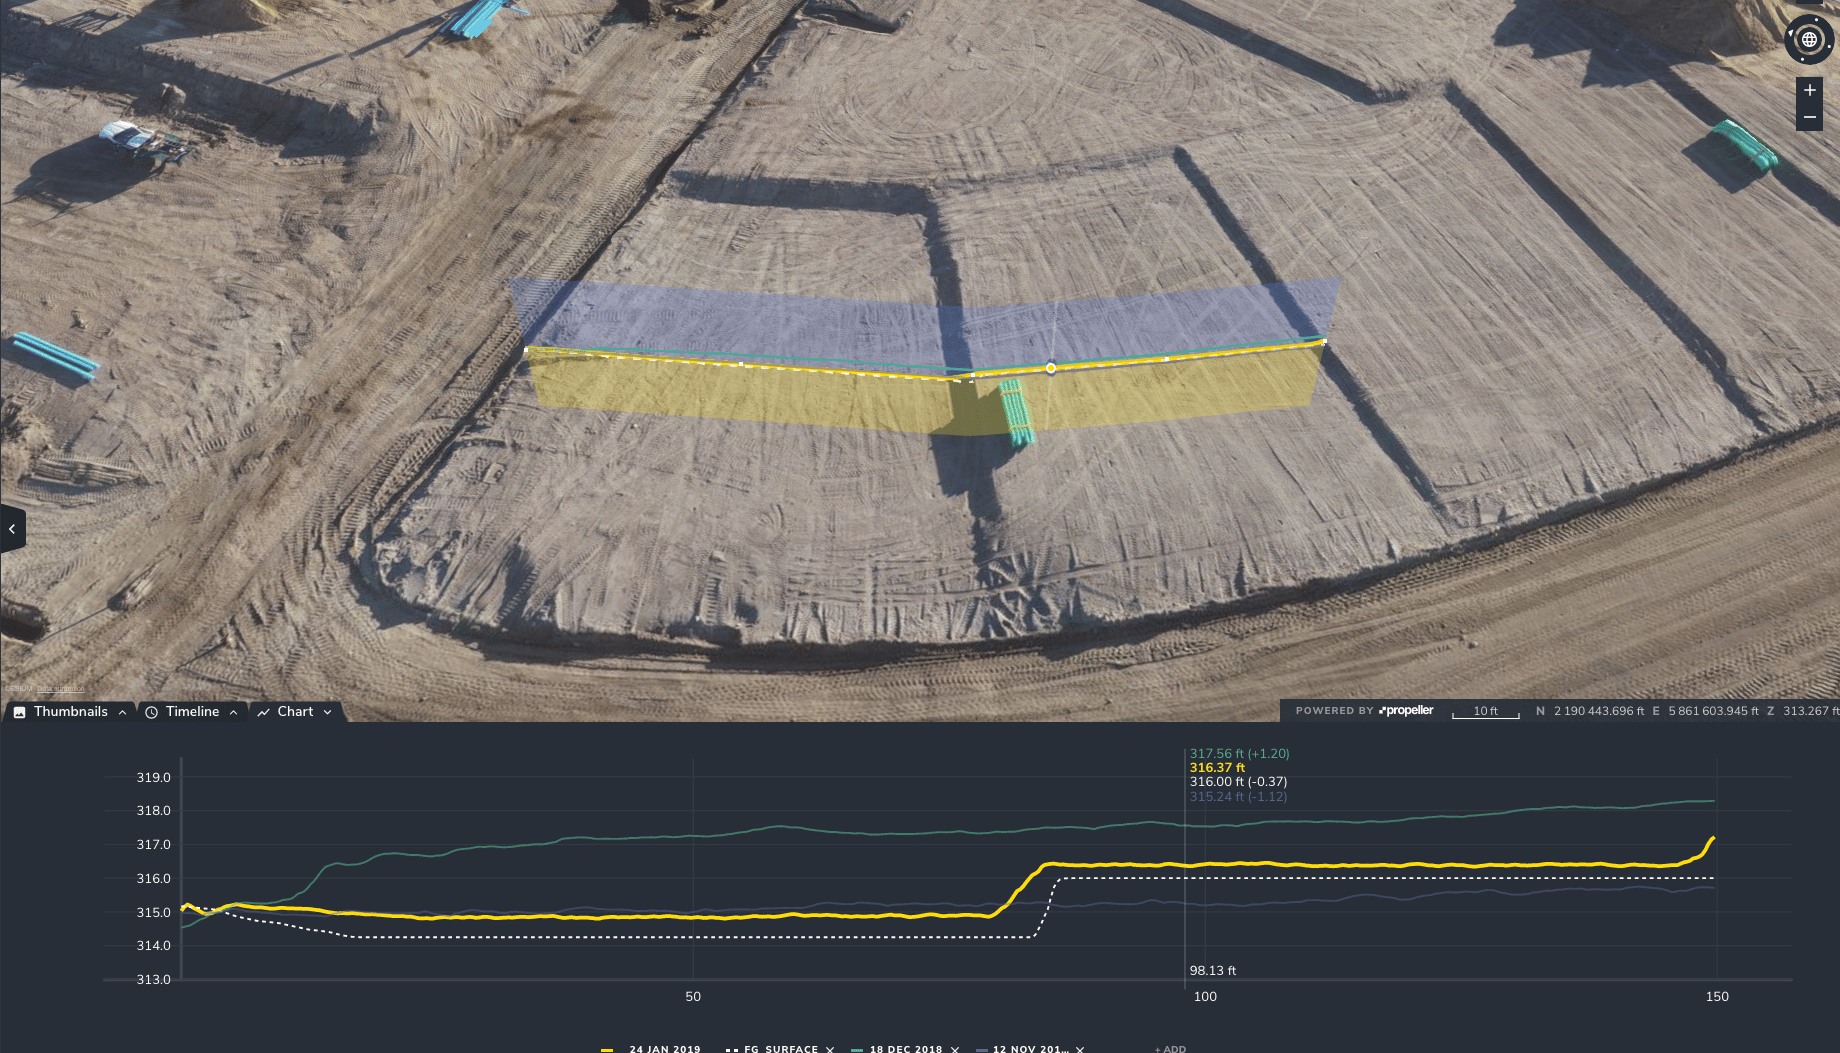Click the 315.24 ft (-1.12) chart readout
The height and width of the screenshot is (1053, 1840).
coord(1239,797)
